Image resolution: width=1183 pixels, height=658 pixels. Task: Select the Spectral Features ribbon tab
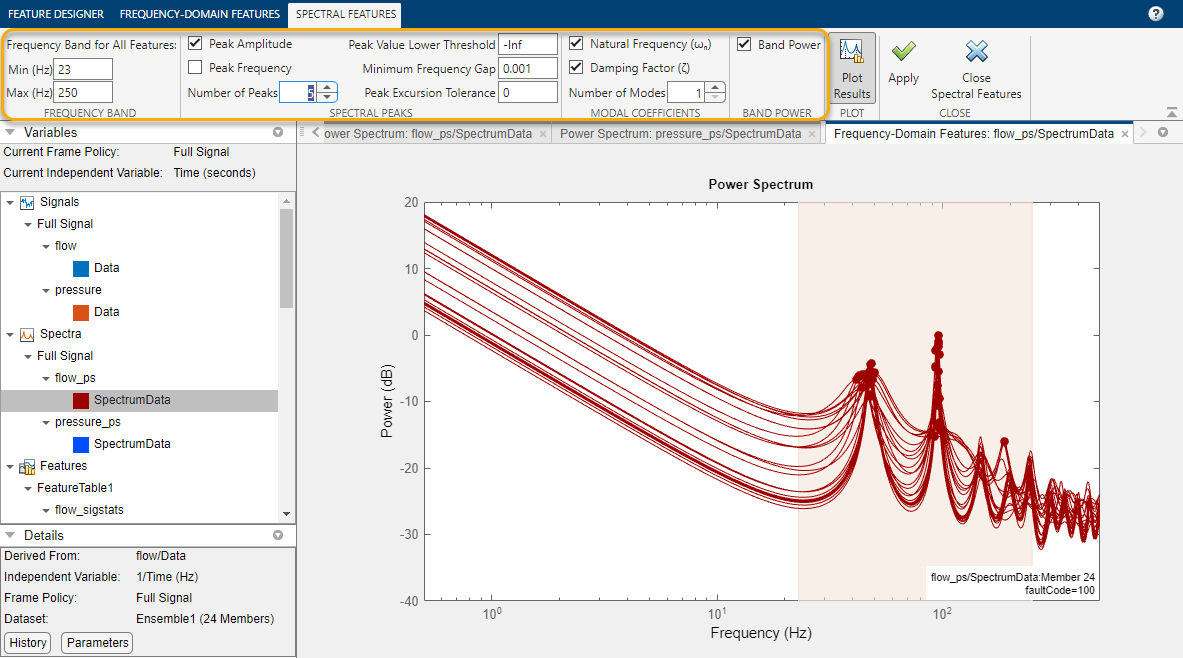point(346,14)
